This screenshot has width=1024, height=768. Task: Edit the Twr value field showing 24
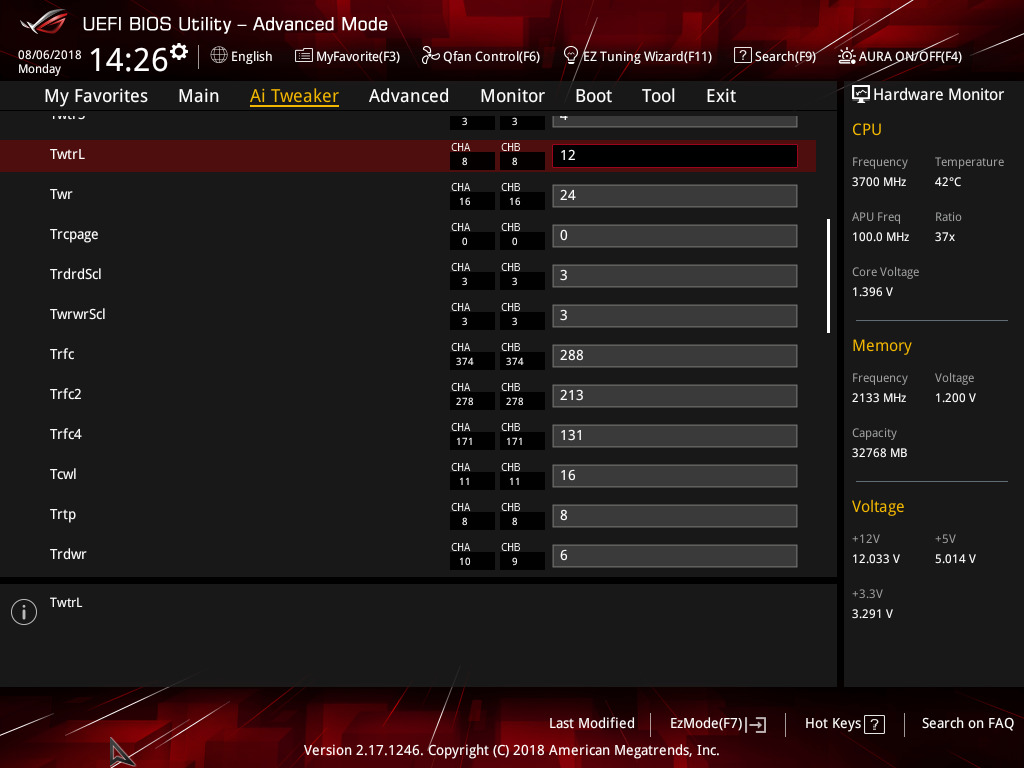tap(675, 195)
